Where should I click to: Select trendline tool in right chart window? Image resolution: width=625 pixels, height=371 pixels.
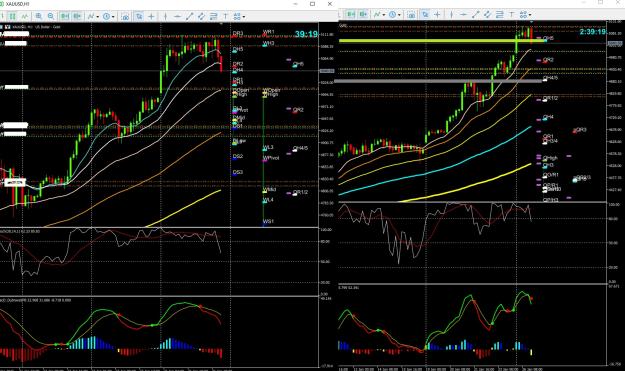475,15
